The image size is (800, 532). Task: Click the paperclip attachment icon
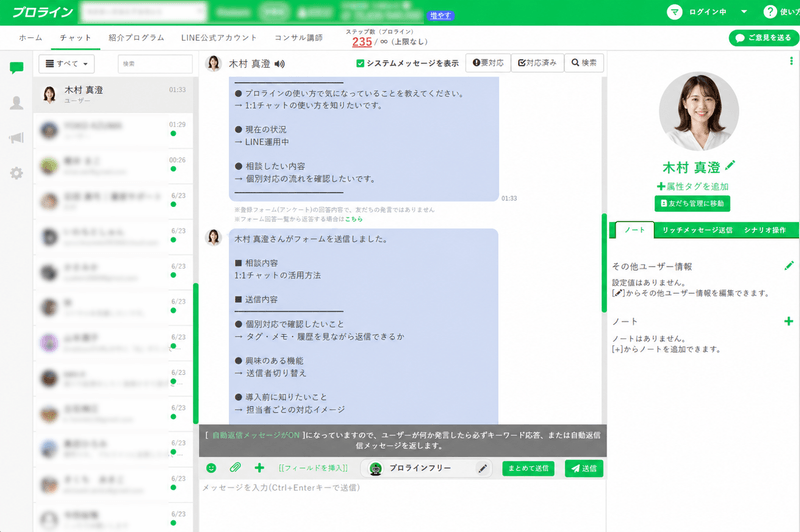pyautogui.click(x=235, y=467)
